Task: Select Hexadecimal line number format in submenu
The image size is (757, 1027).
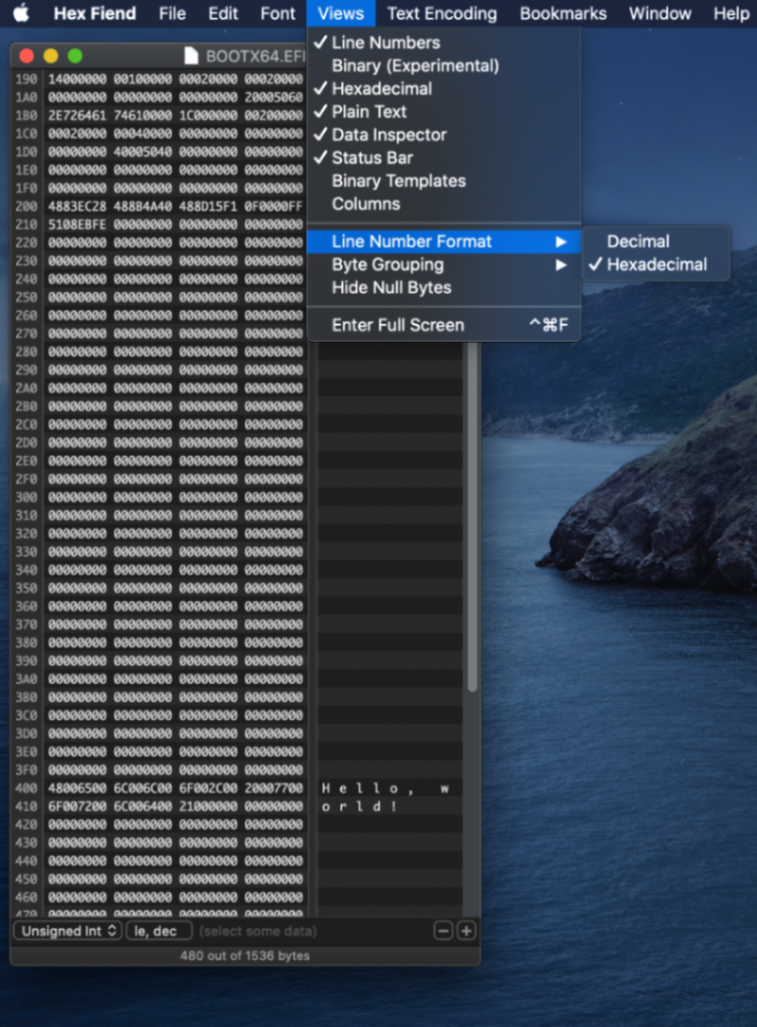Action: coord(655,265)
